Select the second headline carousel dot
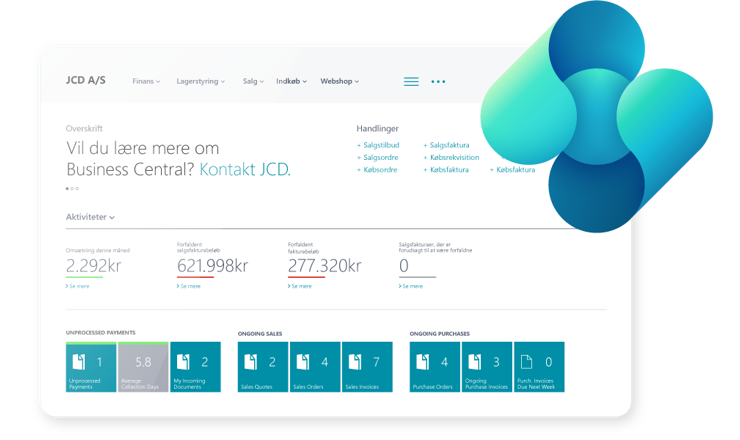 pyautogui.click(x=72, y=188)
